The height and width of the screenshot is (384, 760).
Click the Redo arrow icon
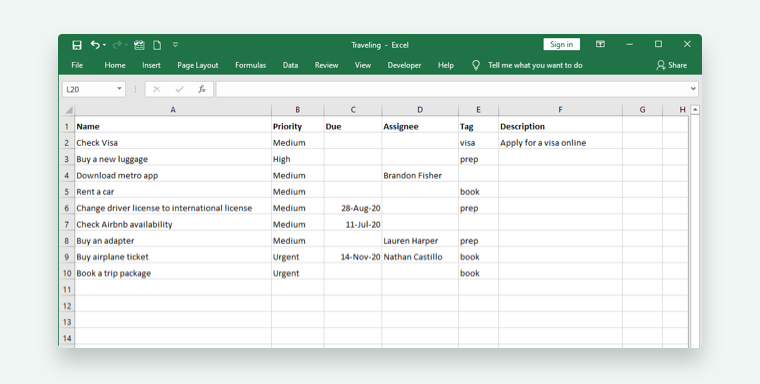click(x=117, y=45)
